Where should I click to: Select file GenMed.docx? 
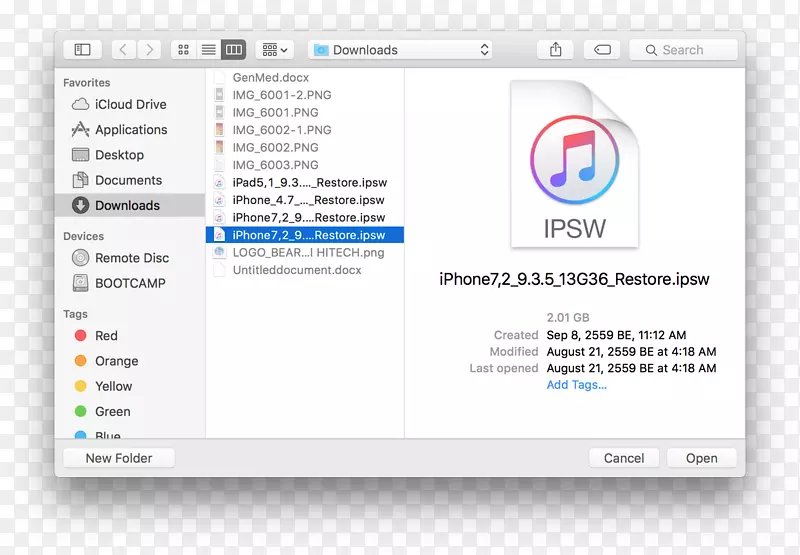pyautogui.click(x=305, y=78)
